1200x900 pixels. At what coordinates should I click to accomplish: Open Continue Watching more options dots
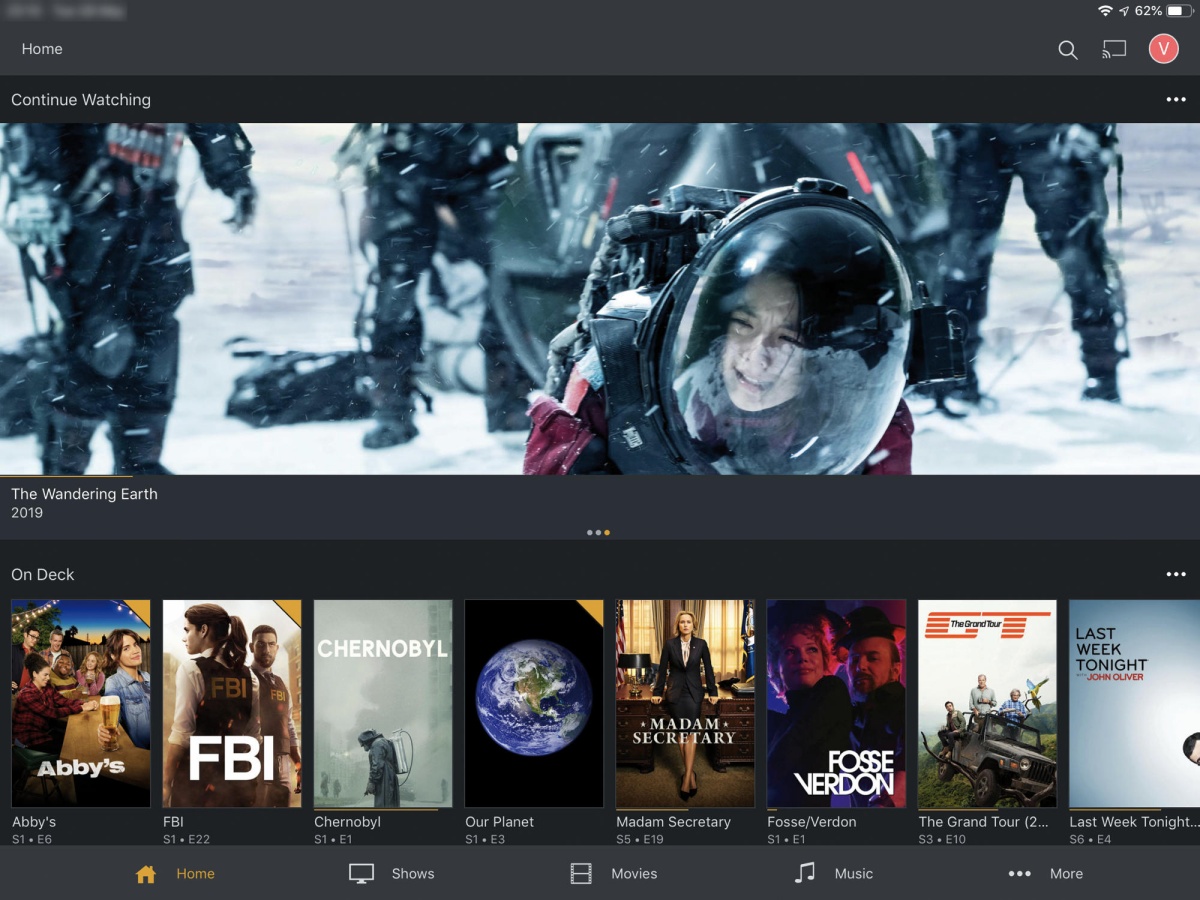(1176, 100)
